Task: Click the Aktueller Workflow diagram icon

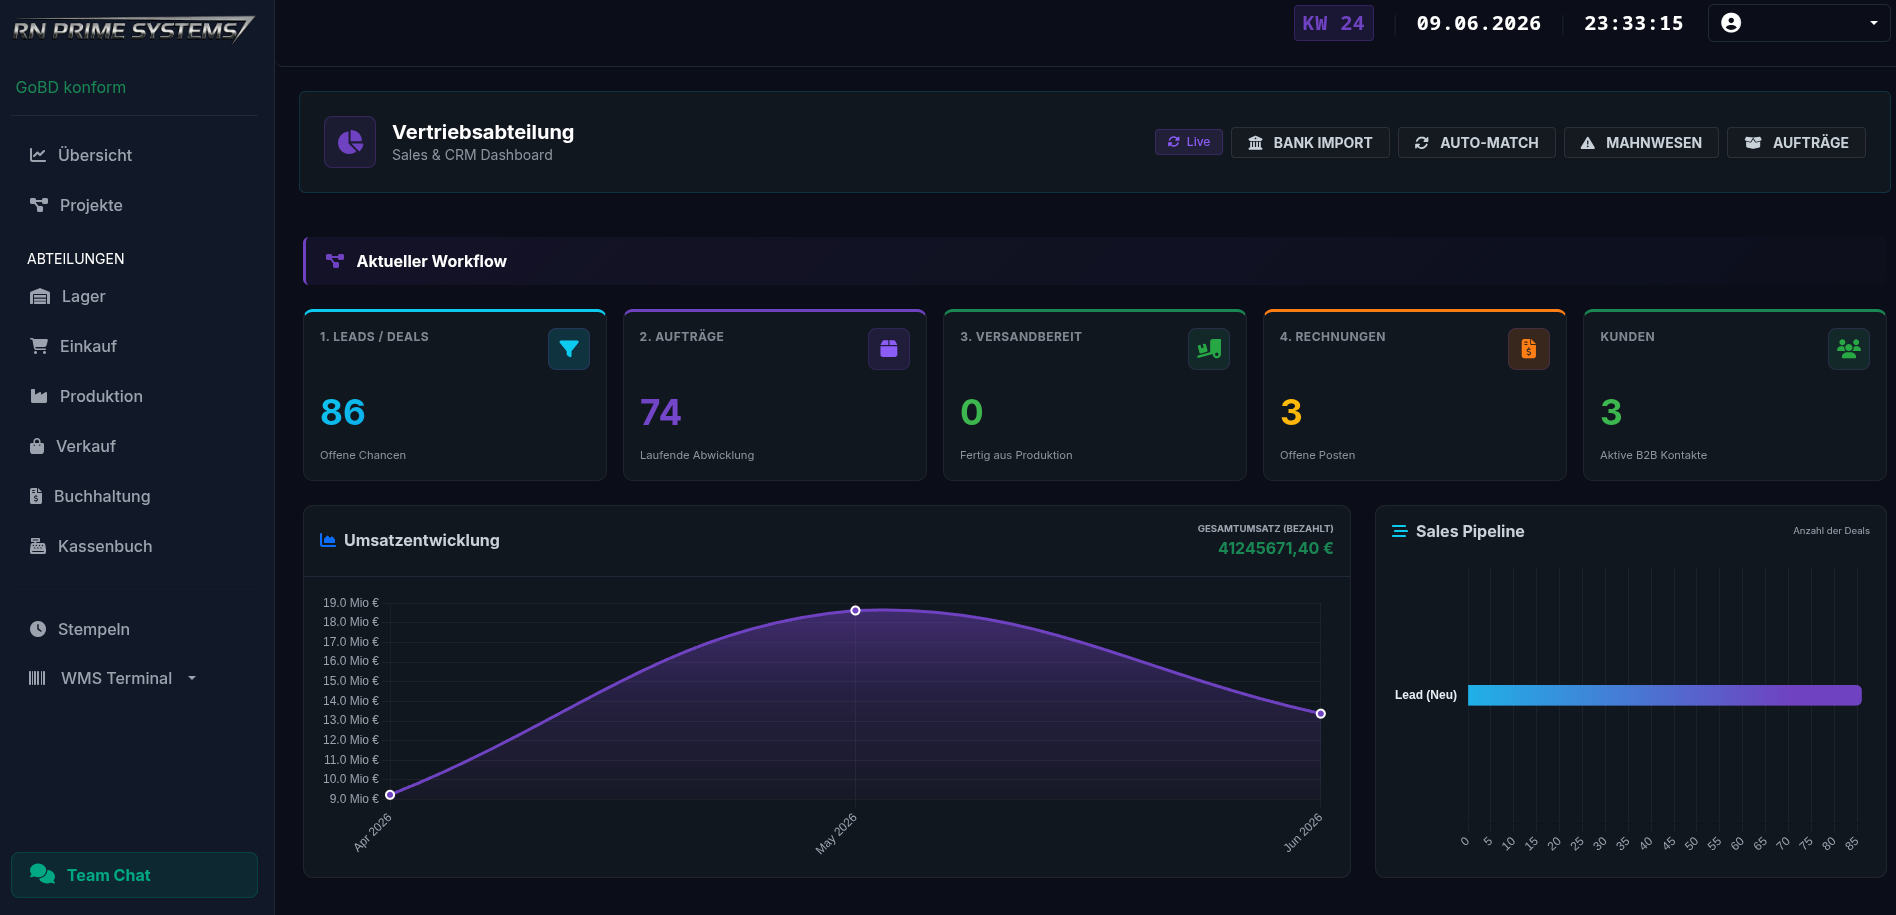Action: coord(335,261)
